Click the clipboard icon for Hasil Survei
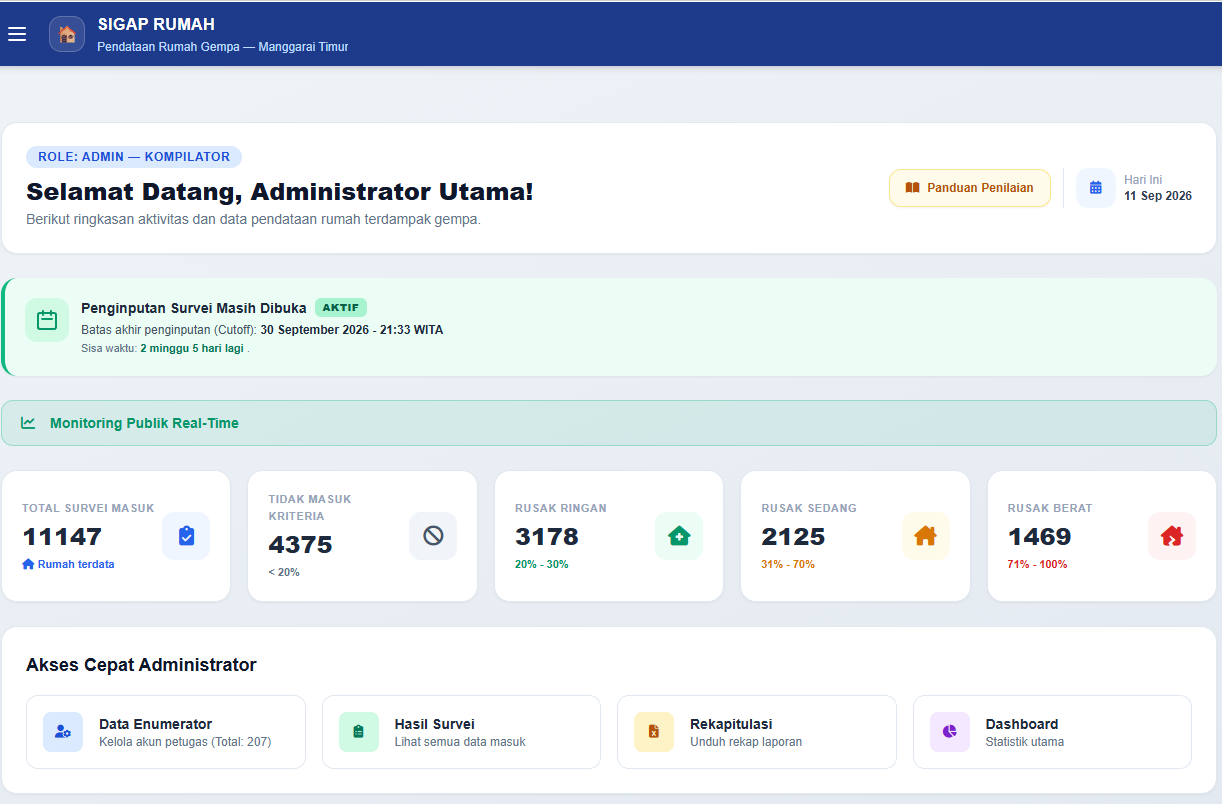Viewport: 1222px width, 804px height. [359, 732]
